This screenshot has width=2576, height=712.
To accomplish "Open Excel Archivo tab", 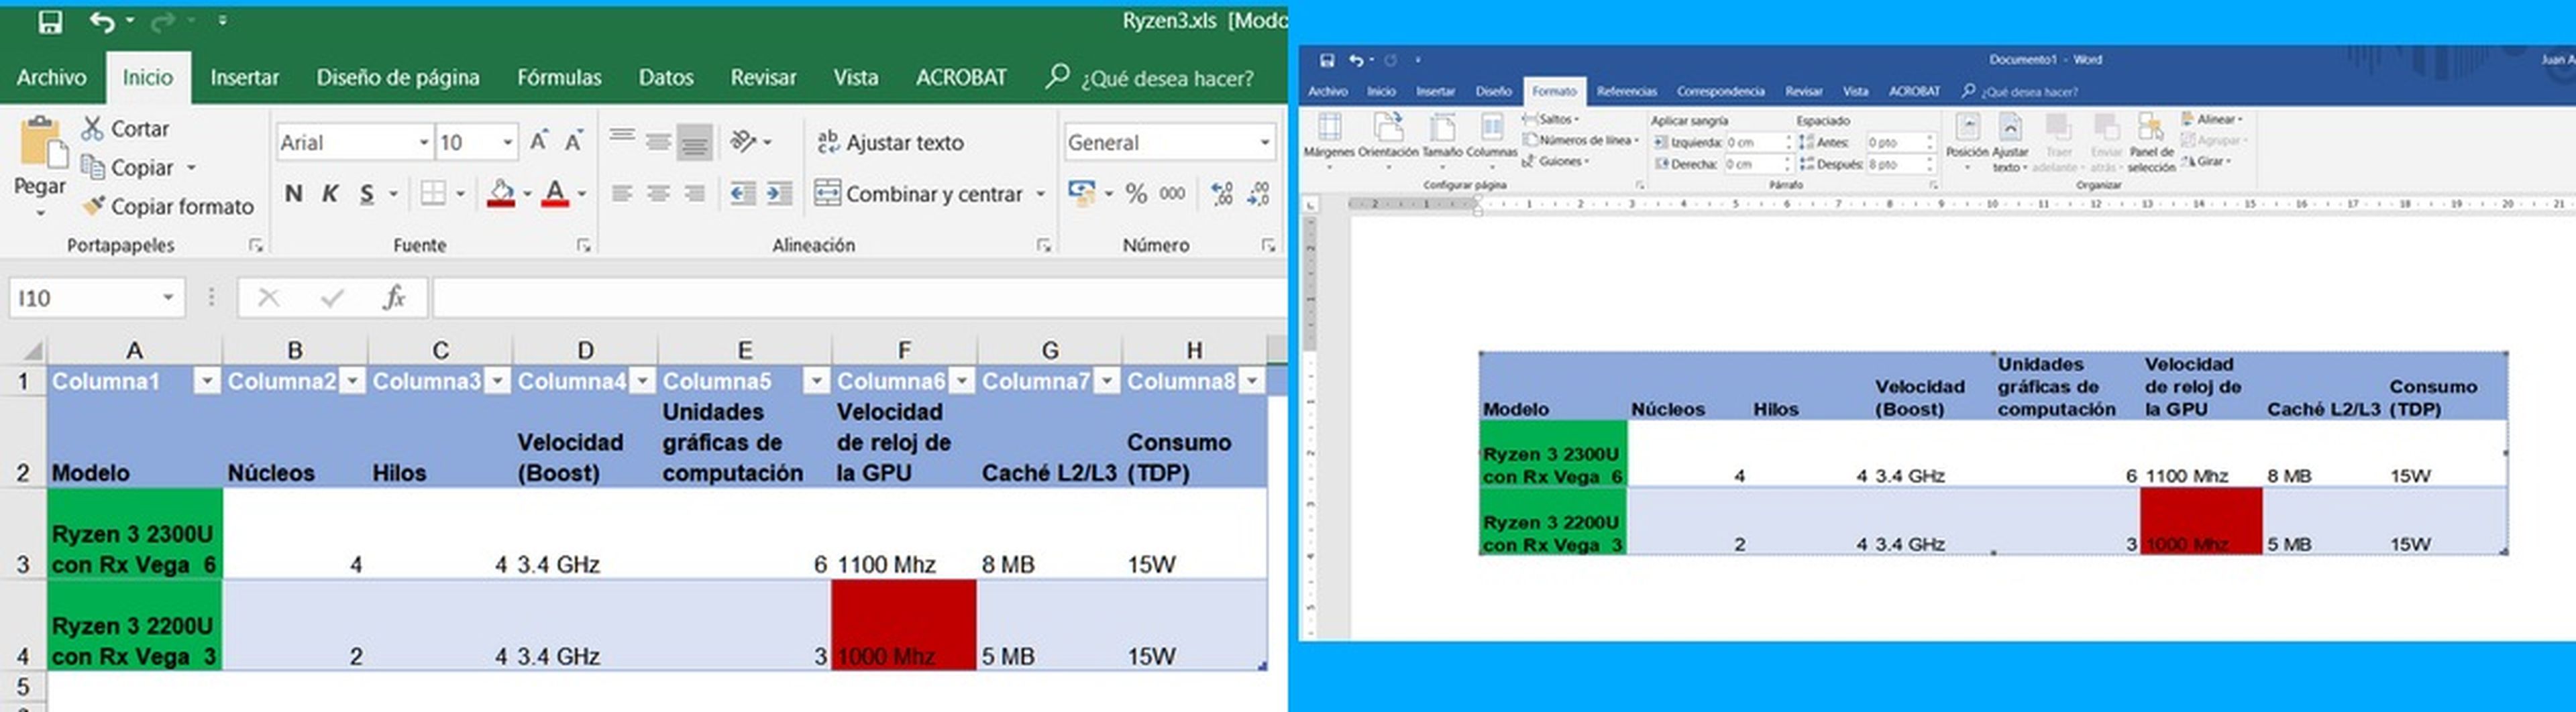I will tap(51, 77).
